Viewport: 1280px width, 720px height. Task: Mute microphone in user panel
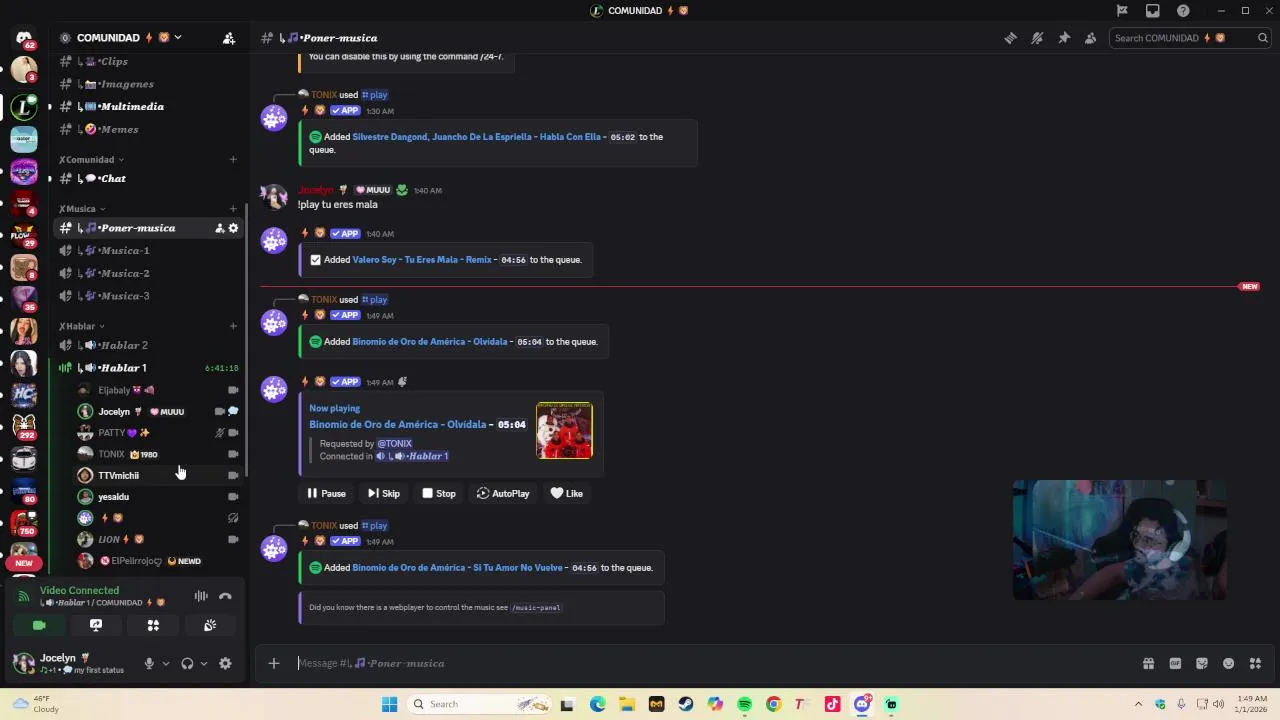tap(149, 663)
